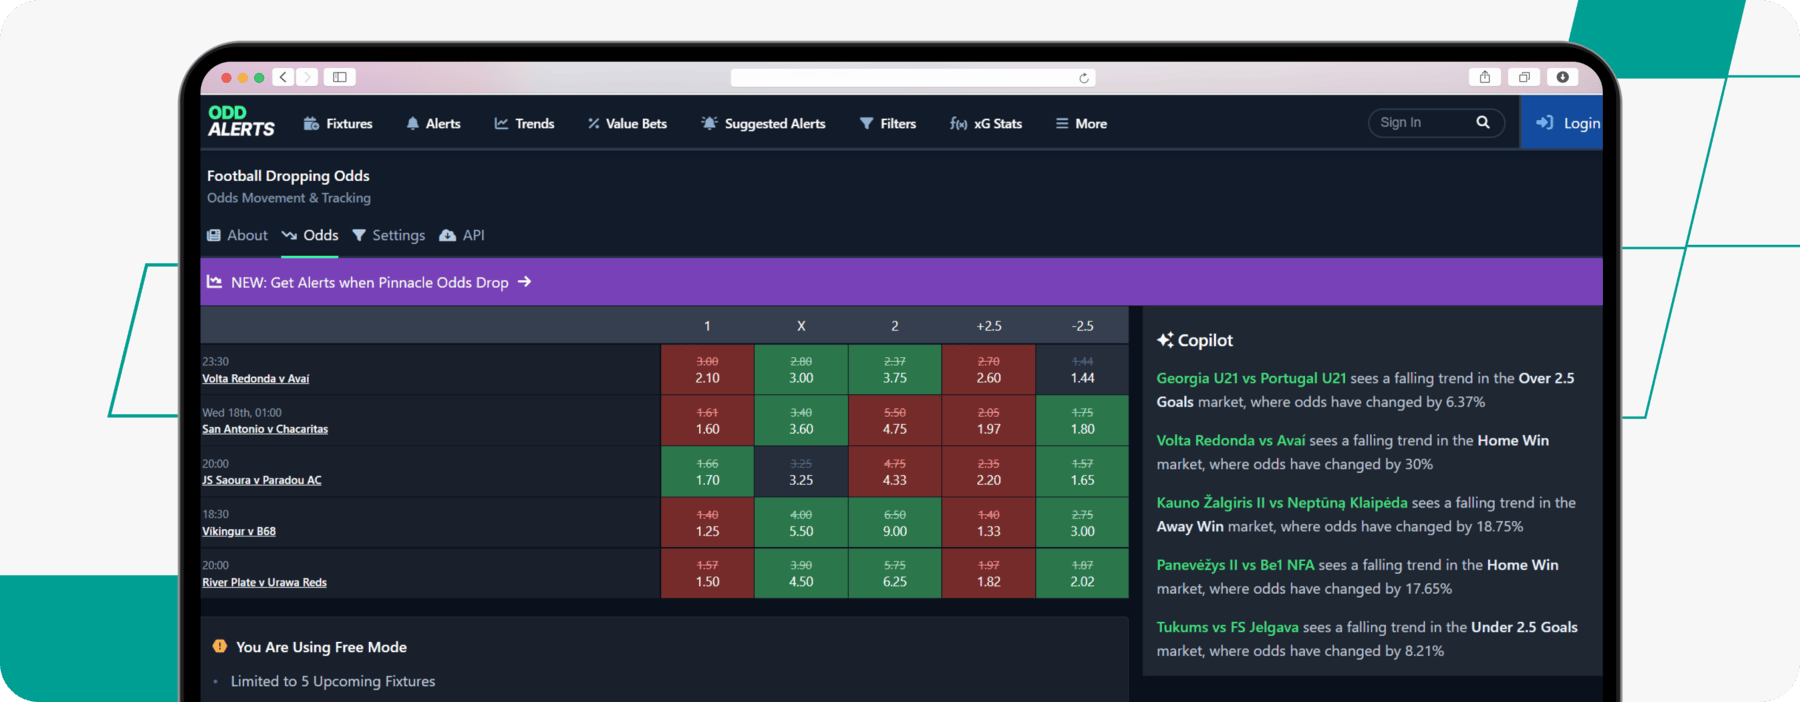Click the browser downloads icon
Viewport: 1800px width, 702px height.
1563,77
